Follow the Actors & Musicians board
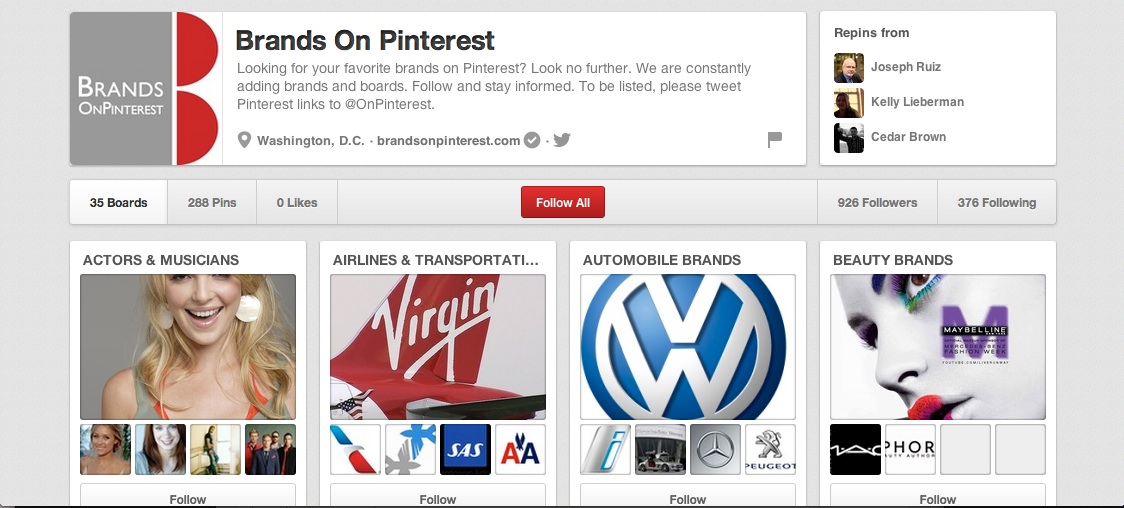The width and height of the screenshot is (1124, 508). point(188,497)
